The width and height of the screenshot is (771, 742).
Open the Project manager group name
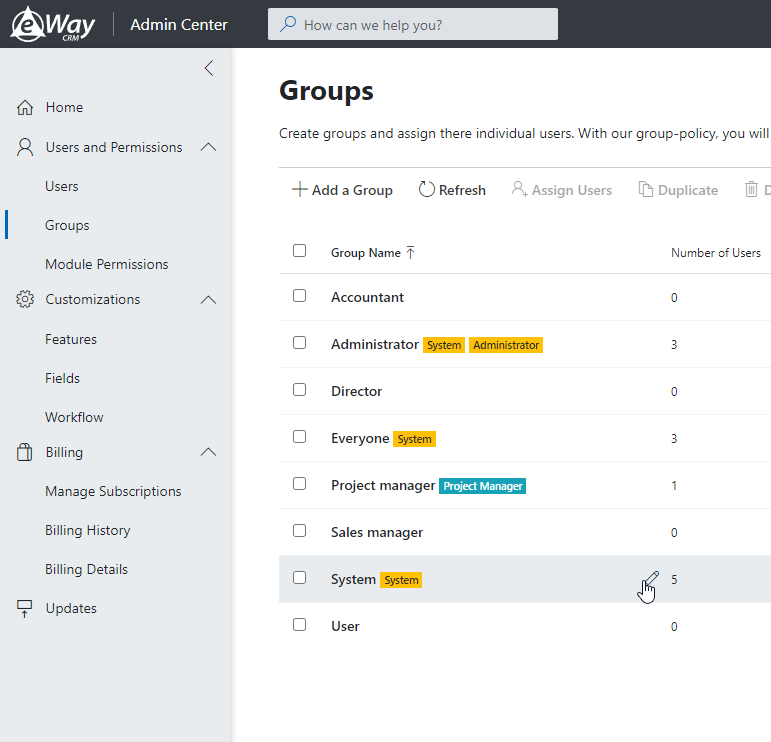[383, 486]
